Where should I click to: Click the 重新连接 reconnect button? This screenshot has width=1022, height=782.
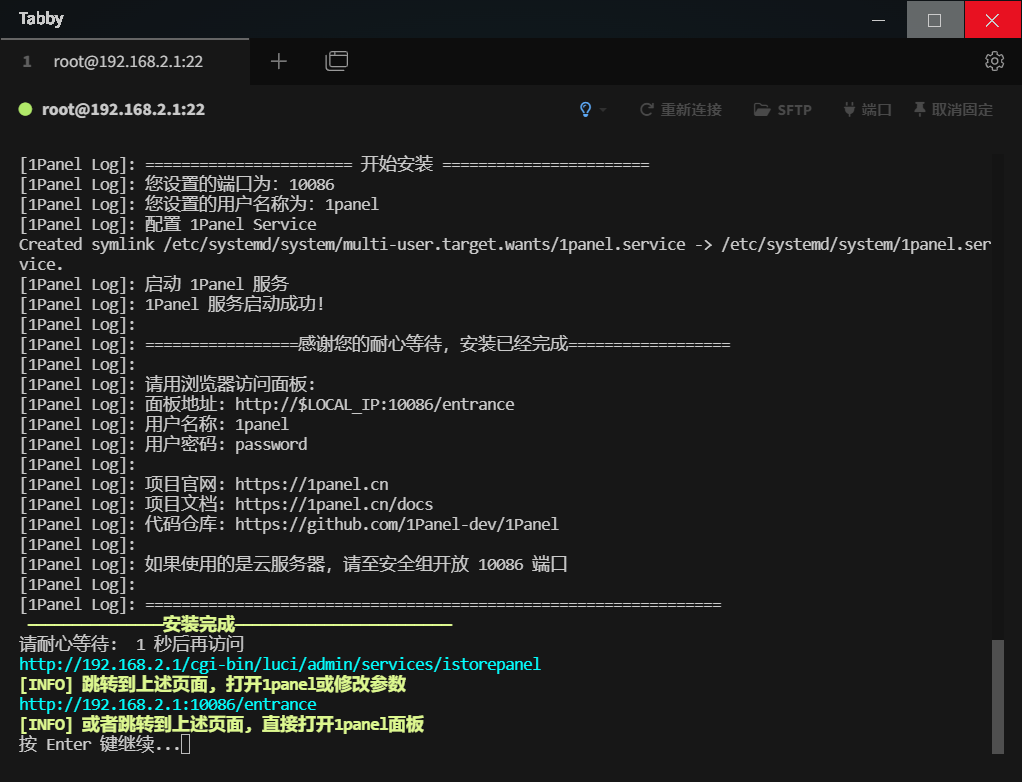[x=680, y=109]
